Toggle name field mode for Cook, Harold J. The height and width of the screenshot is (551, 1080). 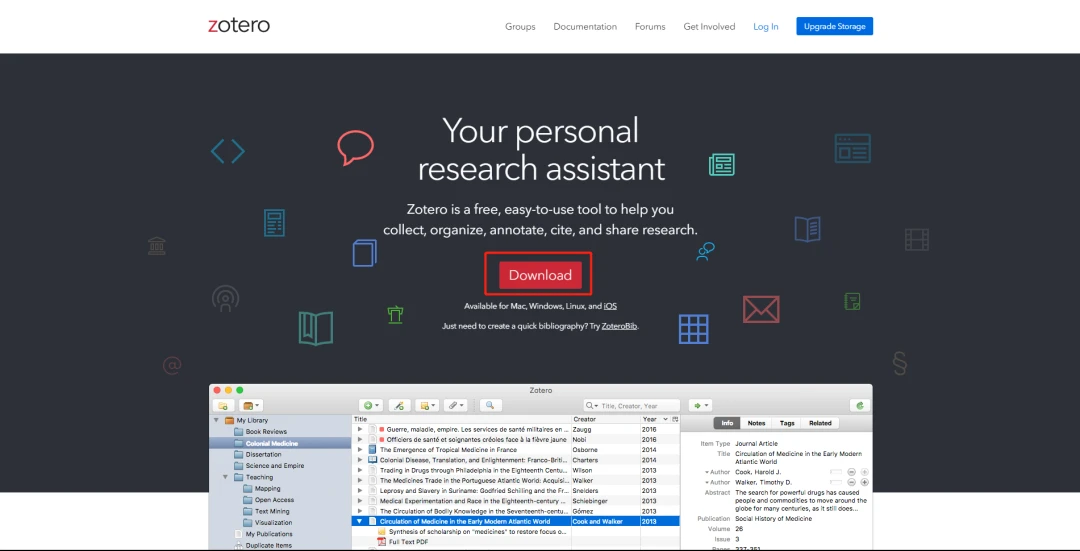(x=835, y=472)
